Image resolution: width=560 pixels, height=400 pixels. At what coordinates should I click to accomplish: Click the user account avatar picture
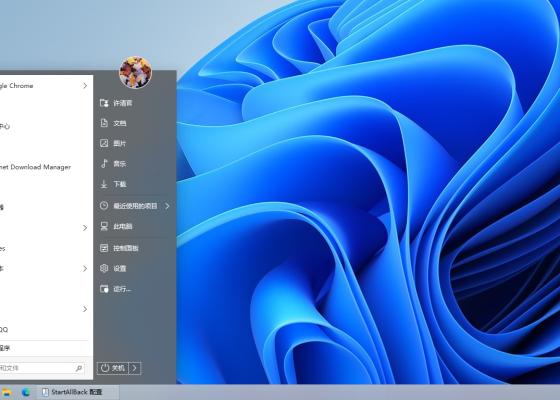click(x=135, y=72)
